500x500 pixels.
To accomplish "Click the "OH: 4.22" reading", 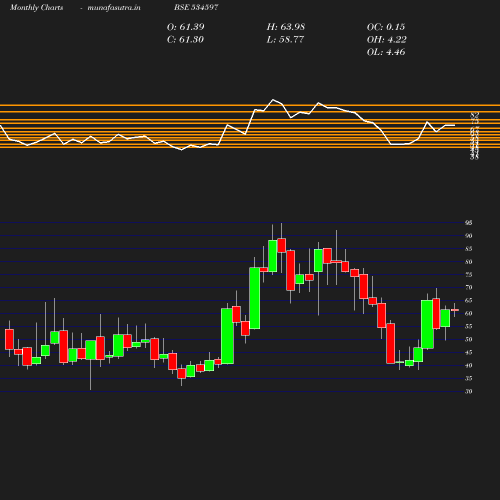I will pos(386,40).
